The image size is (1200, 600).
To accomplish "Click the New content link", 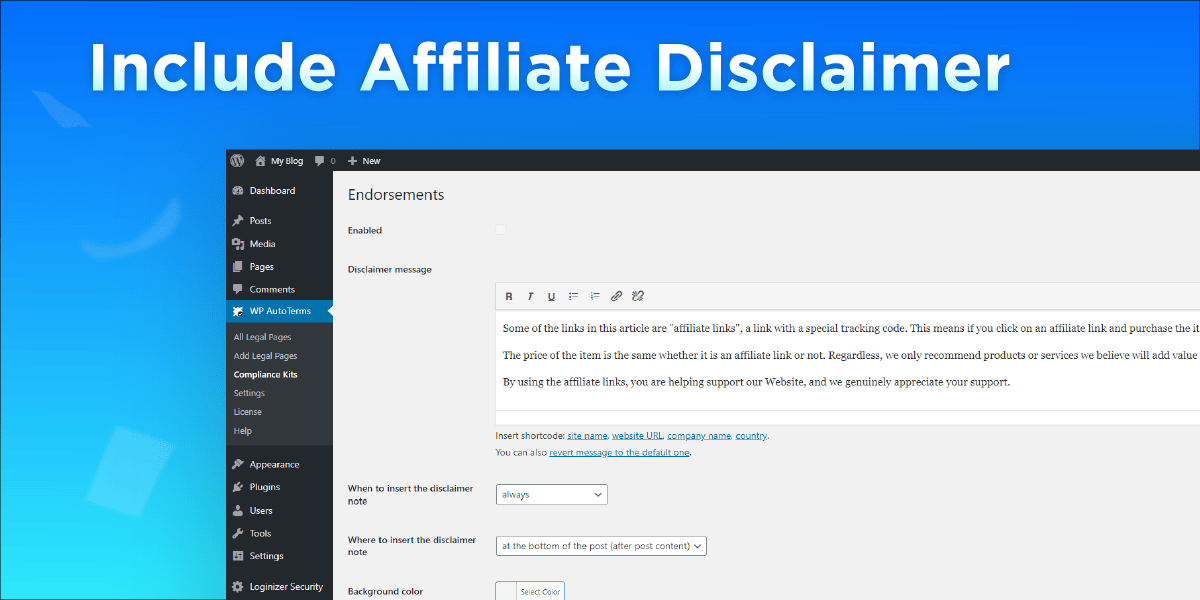I will (x=371, y=161).
